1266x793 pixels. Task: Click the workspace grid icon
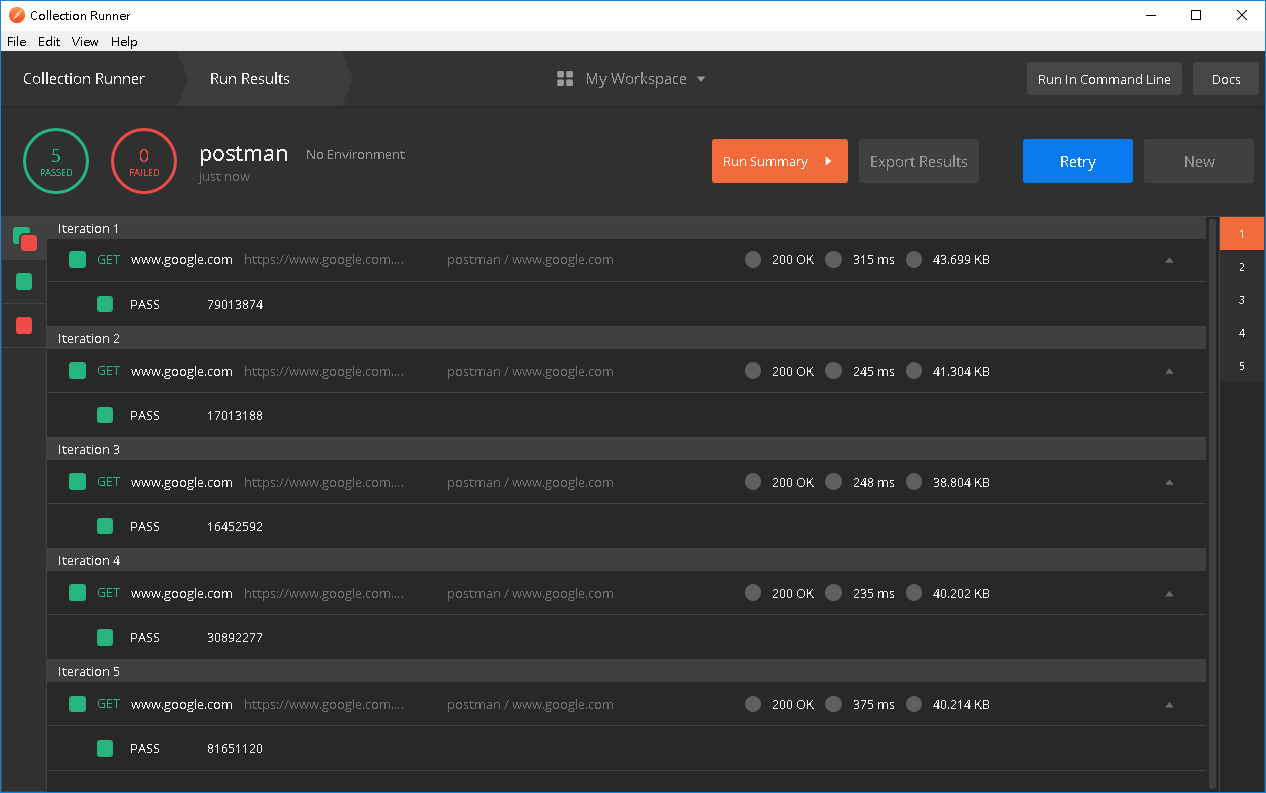[565, 79]
